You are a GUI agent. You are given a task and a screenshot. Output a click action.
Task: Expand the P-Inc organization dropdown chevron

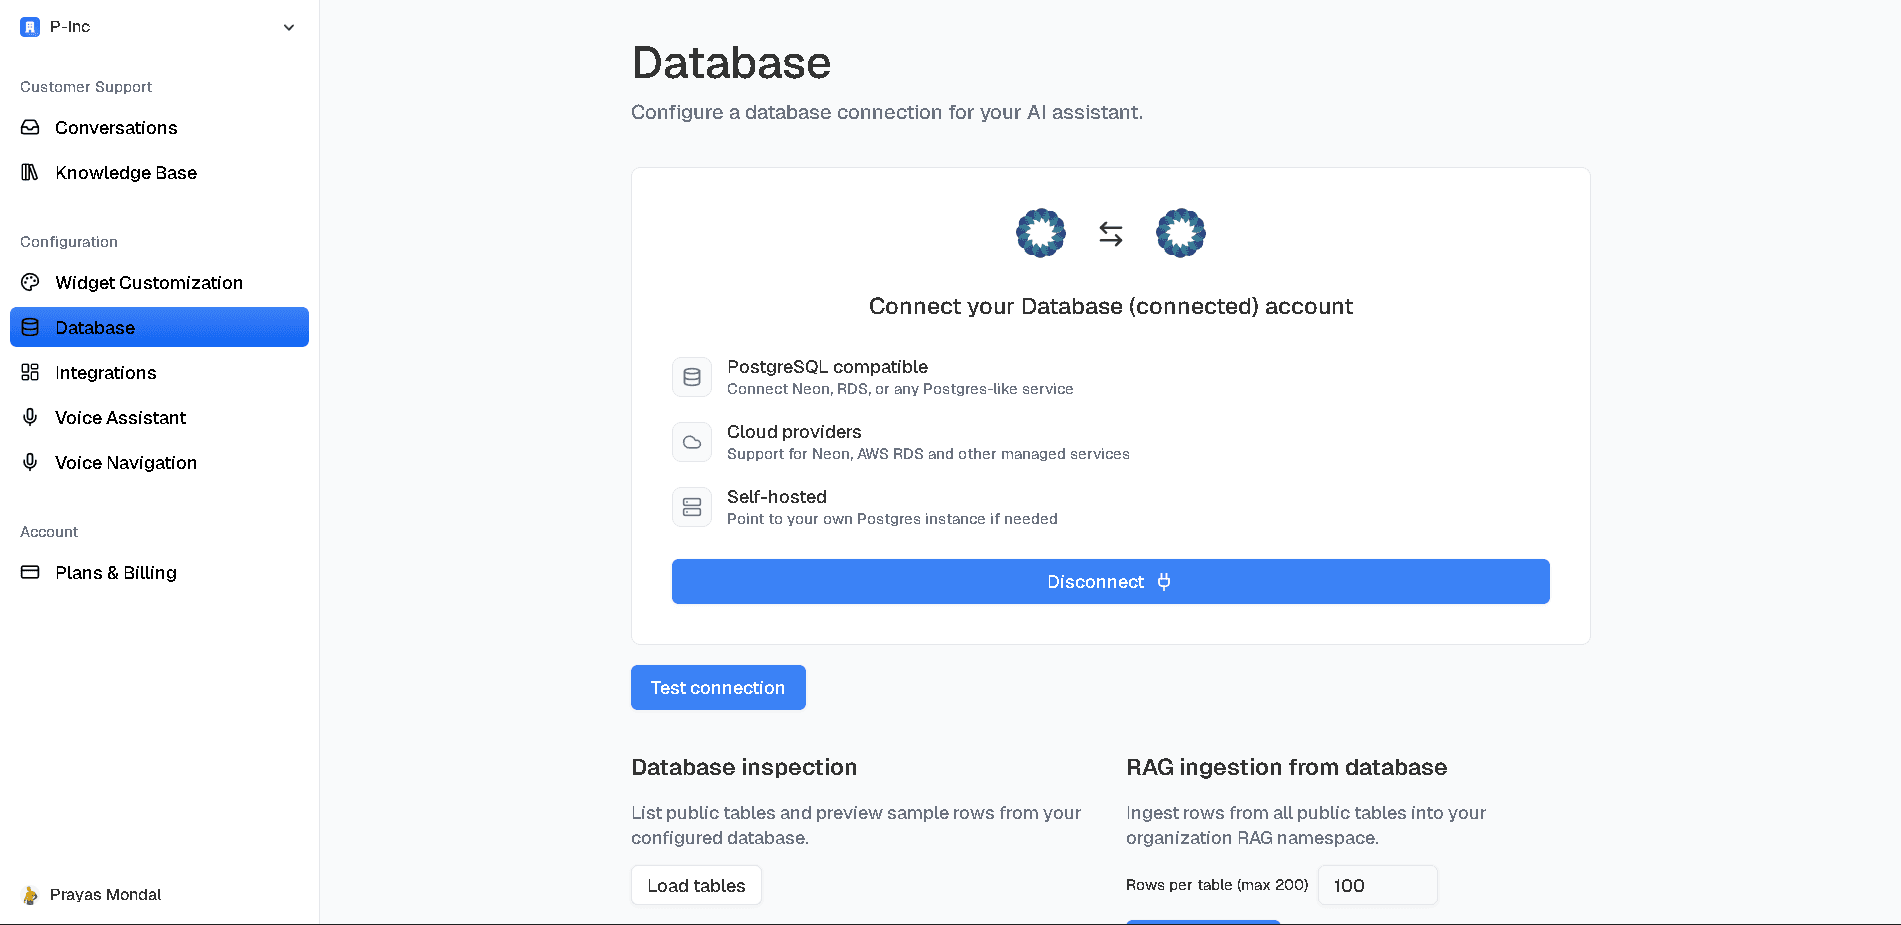289,27
